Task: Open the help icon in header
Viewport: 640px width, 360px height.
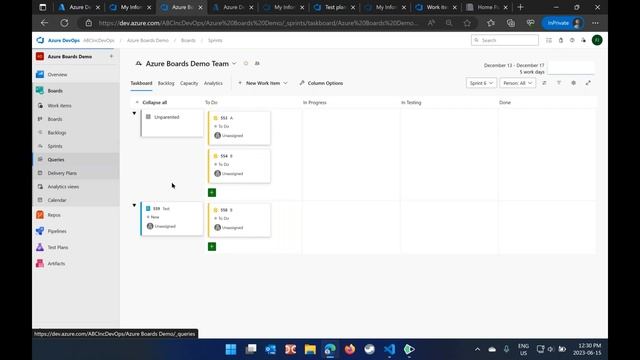Action: coord(572,40)
